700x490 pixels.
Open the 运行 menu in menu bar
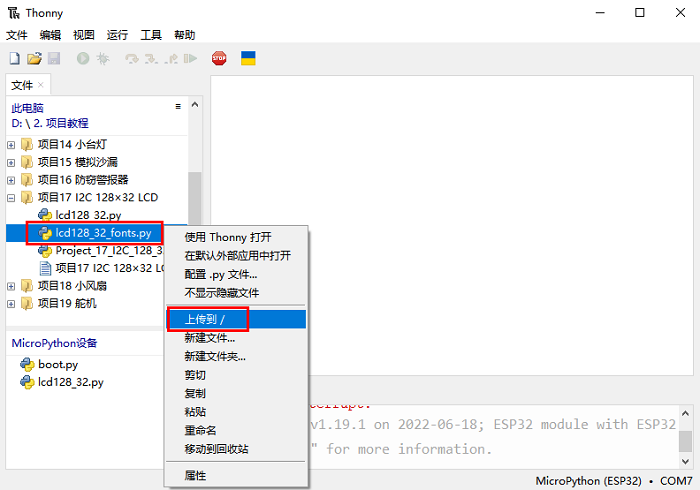(117, 34)
